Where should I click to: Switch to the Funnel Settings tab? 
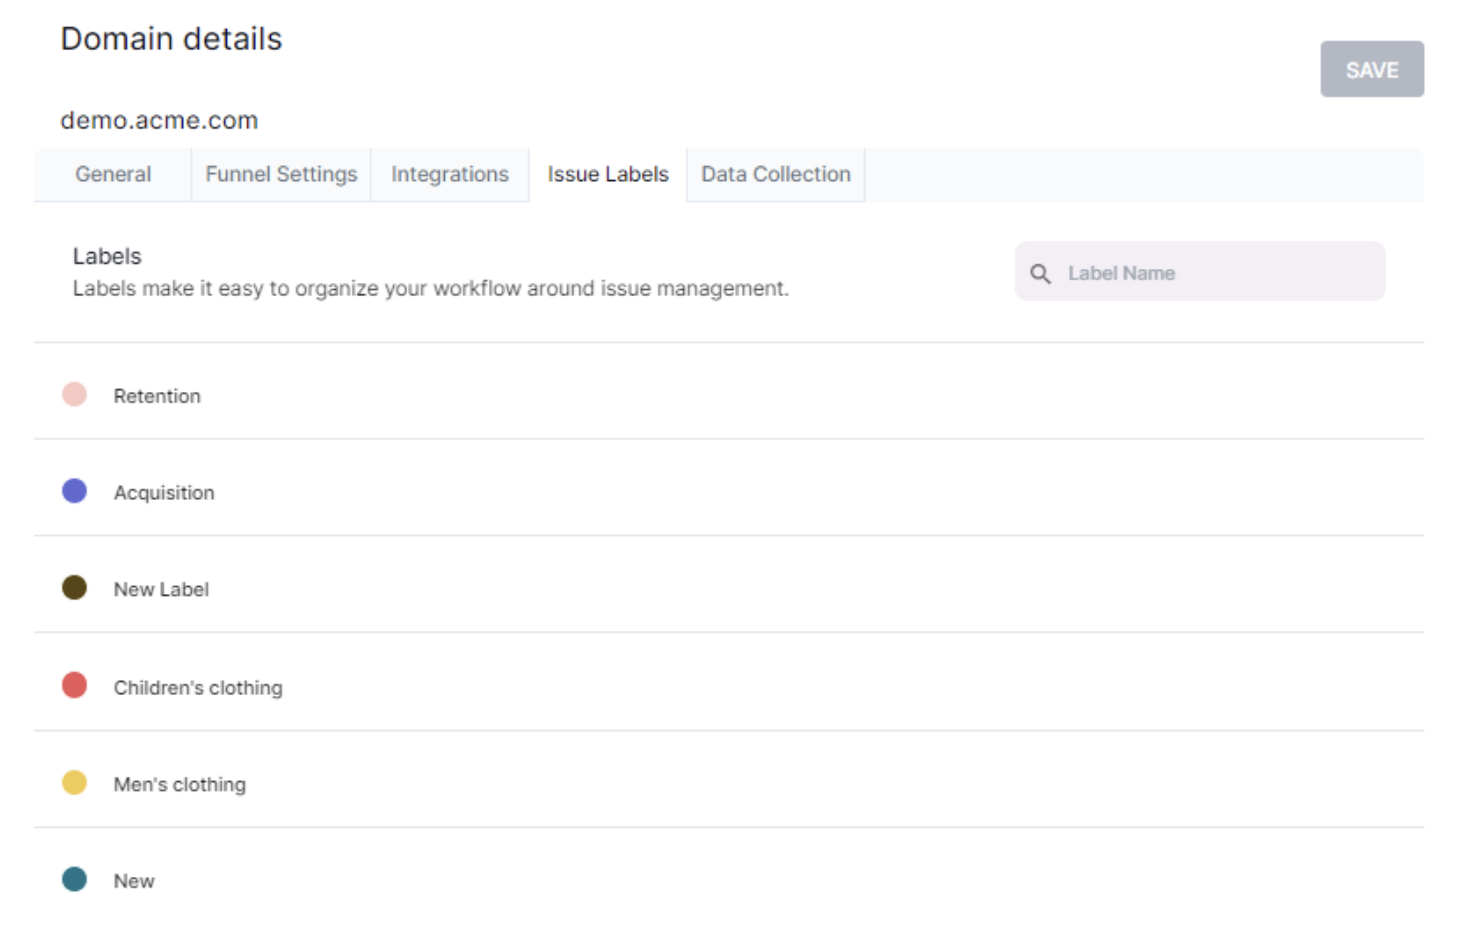(281, 174)
